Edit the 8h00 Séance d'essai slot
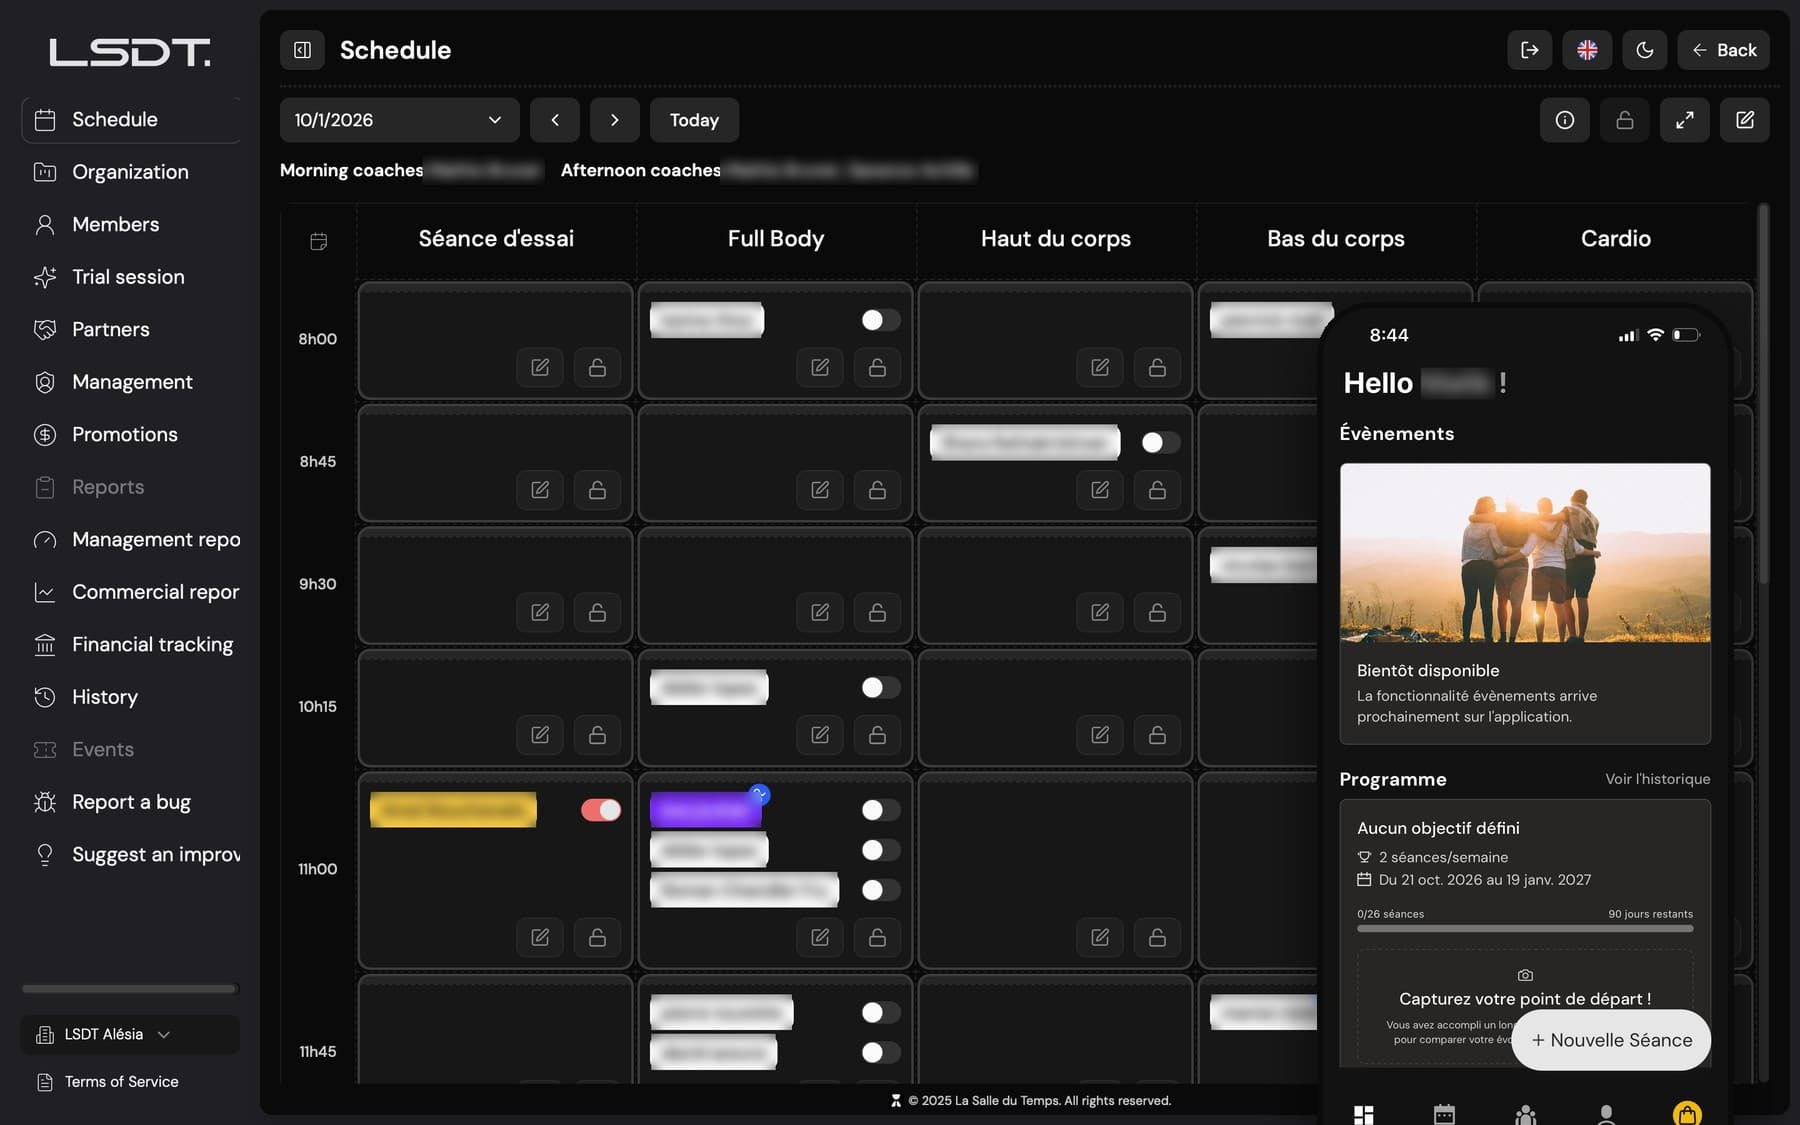 click(540, 367)
